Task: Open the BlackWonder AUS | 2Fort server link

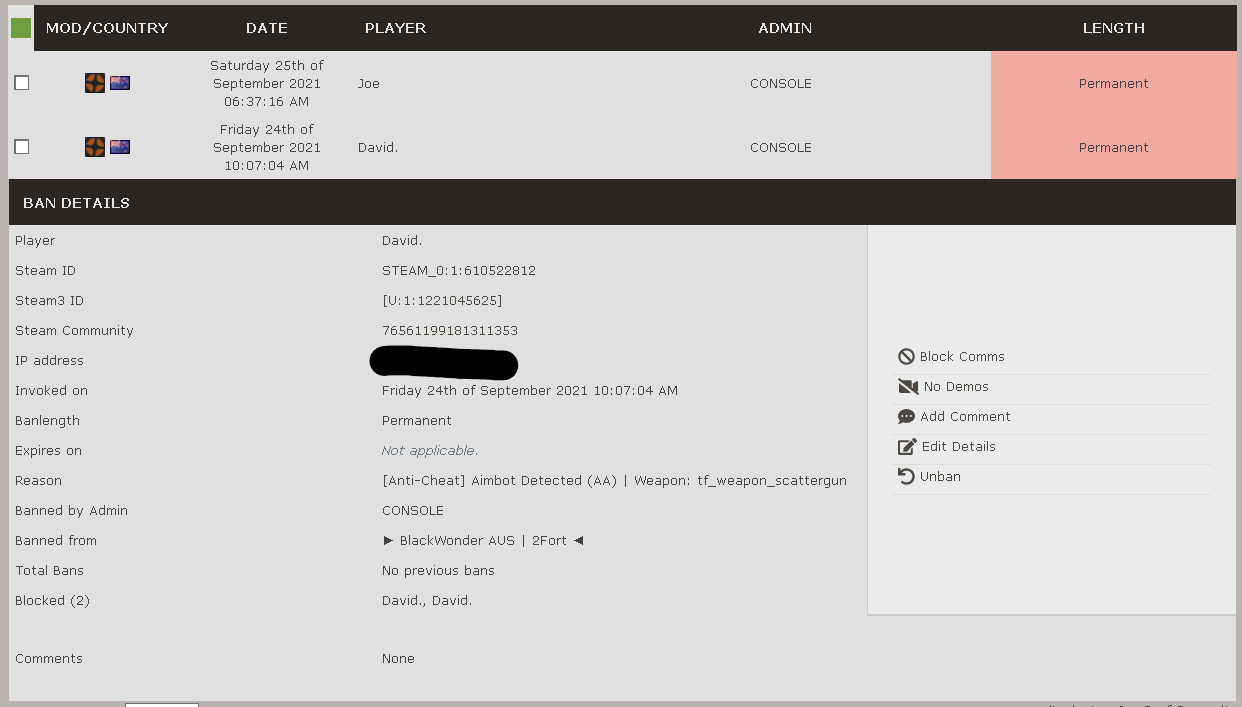Action: tap(483, 540)
